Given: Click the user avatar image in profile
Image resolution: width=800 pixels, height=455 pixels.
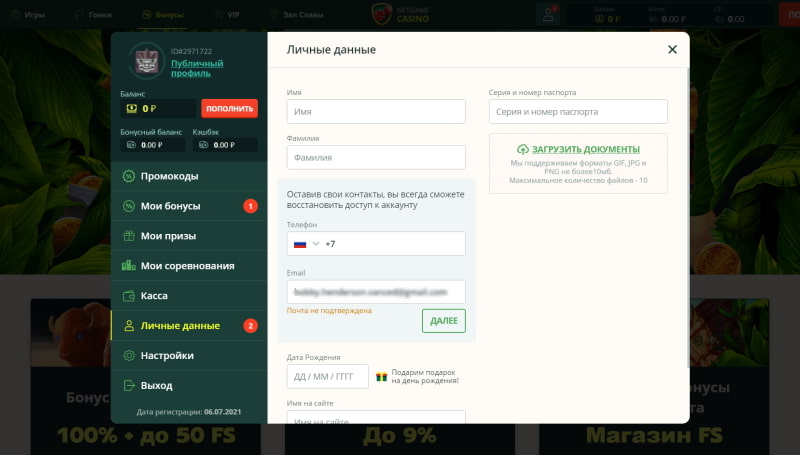Looking at the screenshot, I should click(x=146, y=61).
